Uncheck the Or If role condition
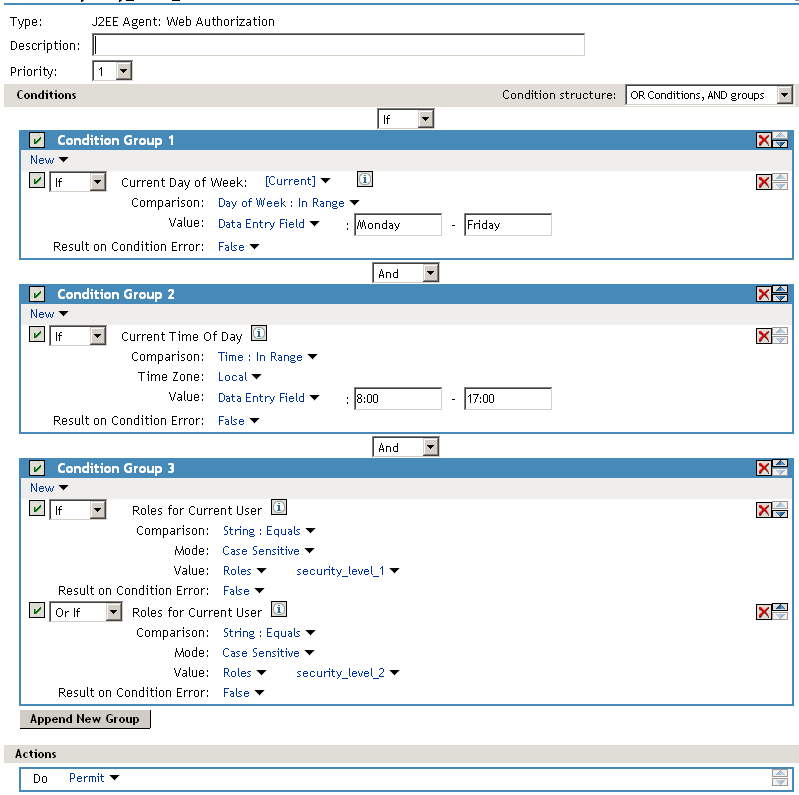The width and height of the screenshot is (799, 795). click(x=37, y=611)
